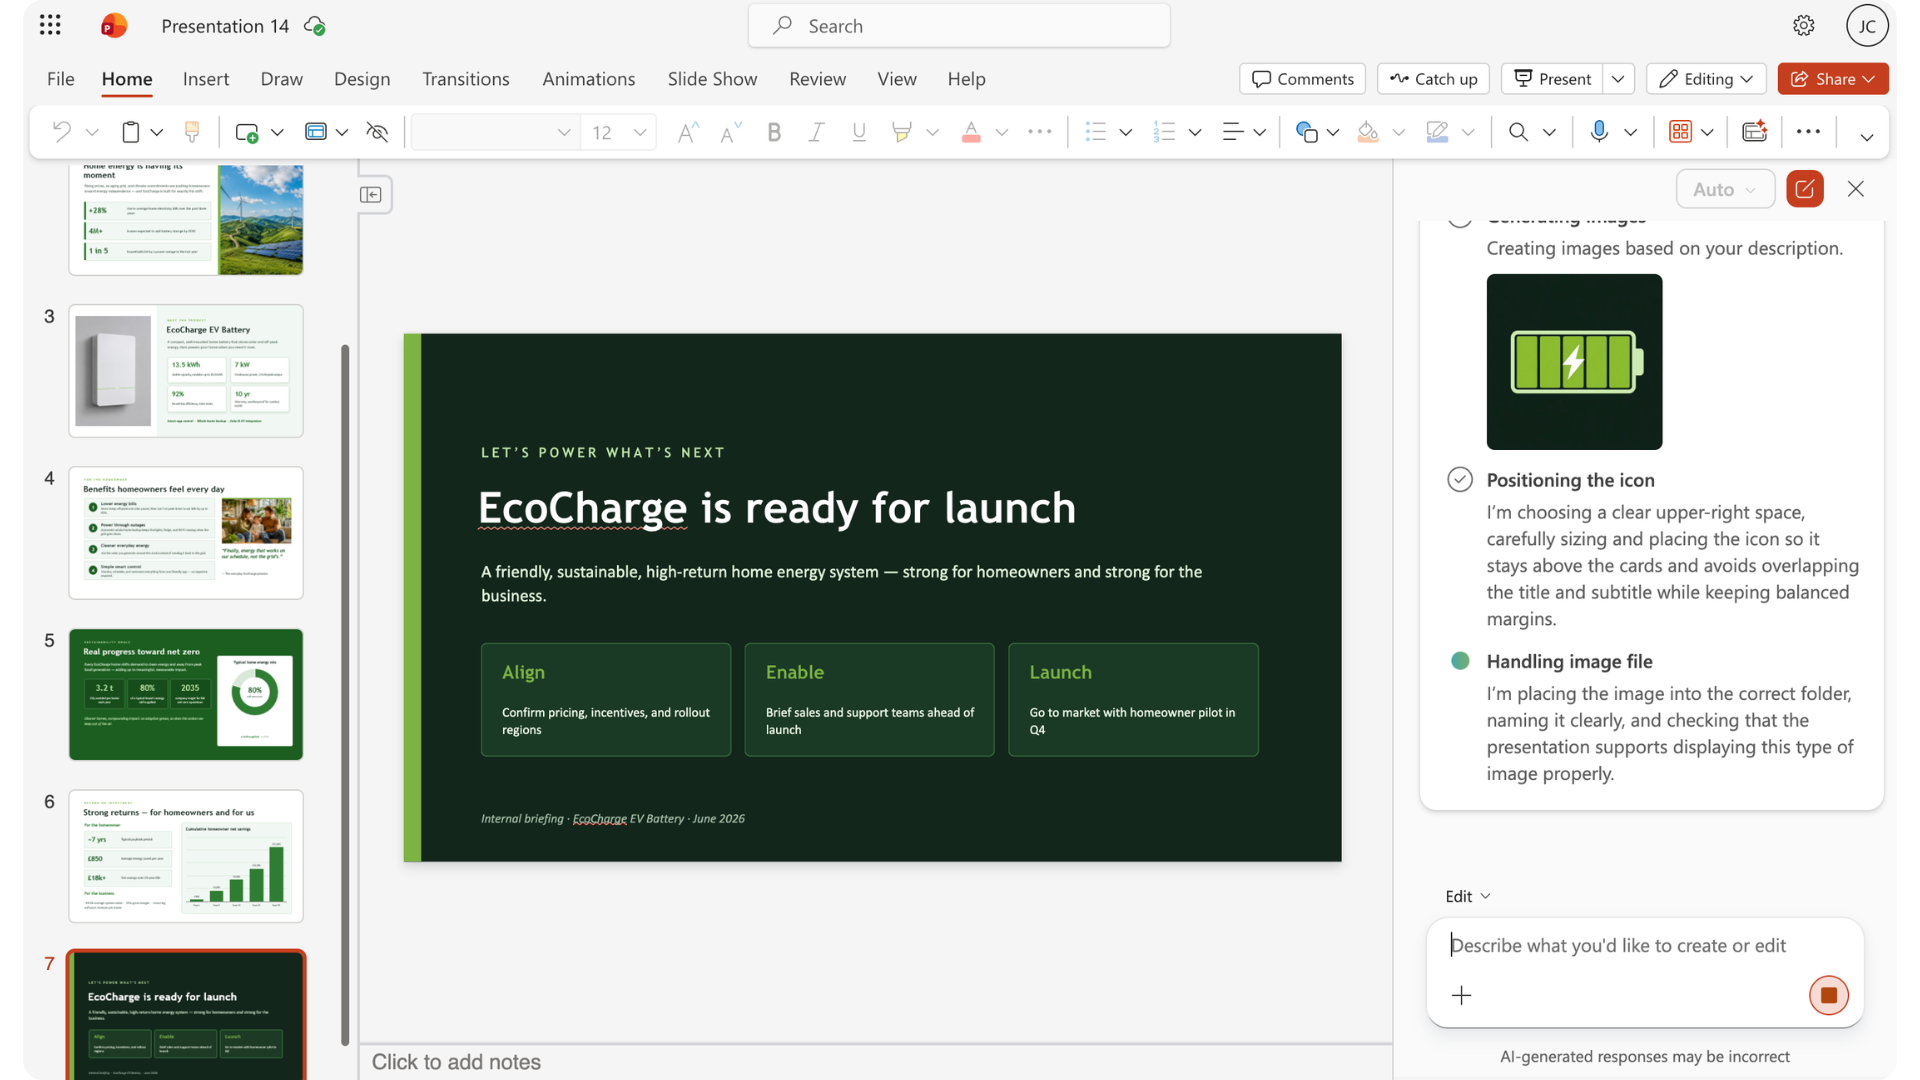
Task: Click the Paste clipboard icon
Action: [130, 132]
